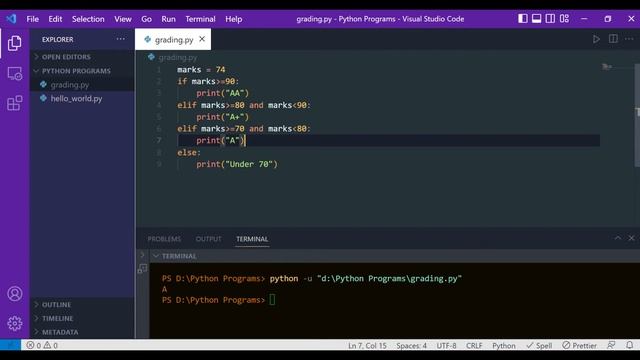
Task: Switch to the Problems panel tab
Action: 164,239
